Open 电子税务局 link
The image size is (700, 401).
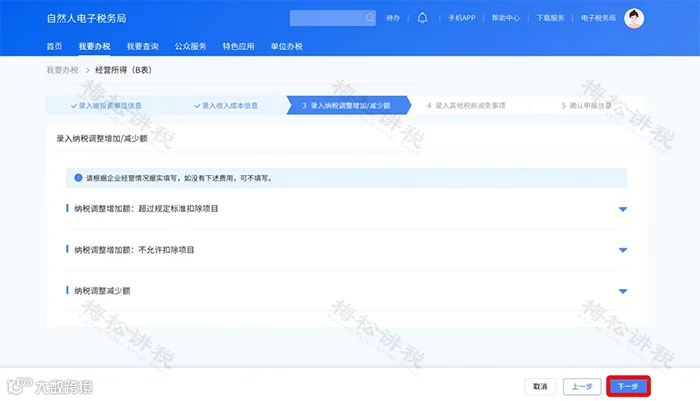point(598,18)
